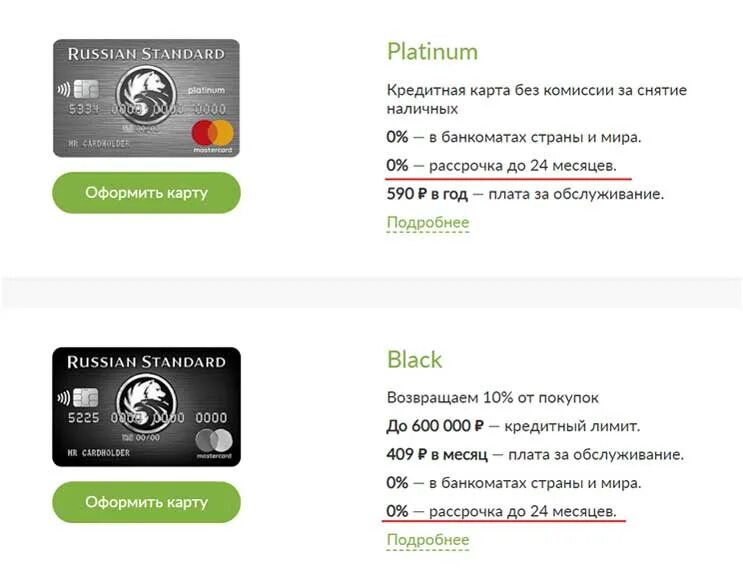Open Подробнее link under Platinum card
This screenshot has height=580, width=743.
coord(428,222)
